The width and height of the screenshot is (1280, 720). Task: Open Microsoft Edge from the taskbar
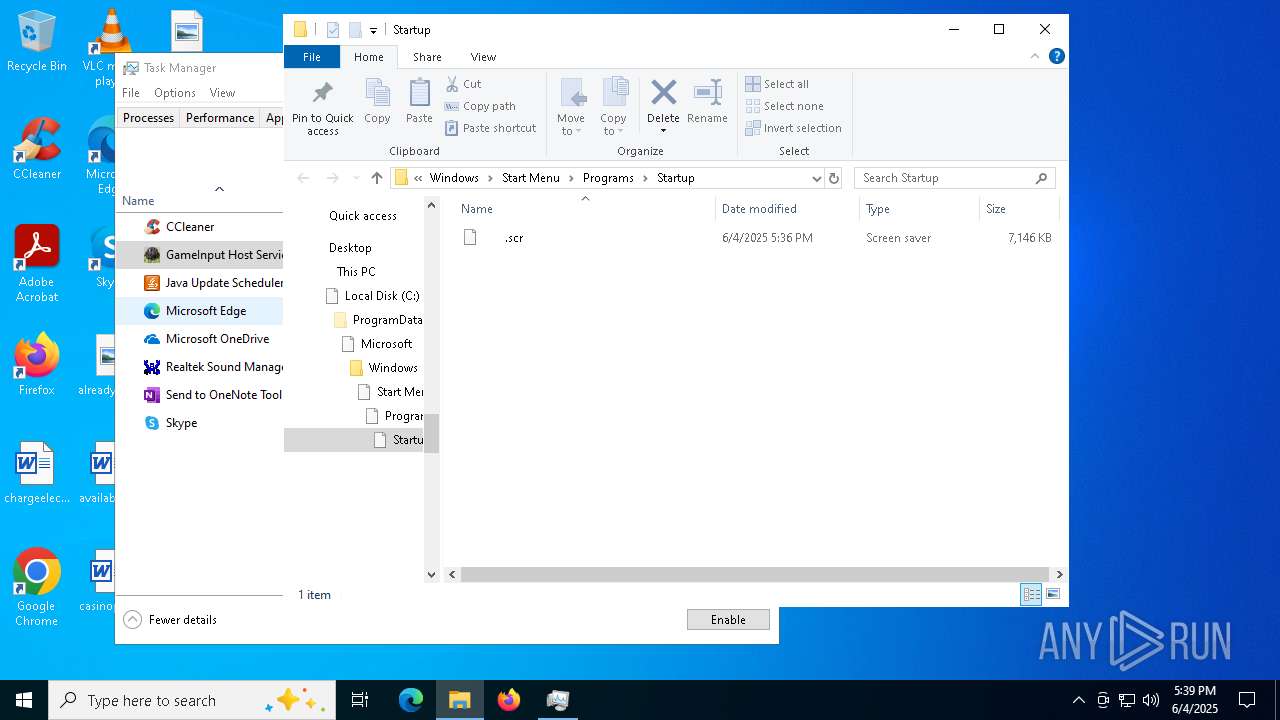click(x=411, y=700)
